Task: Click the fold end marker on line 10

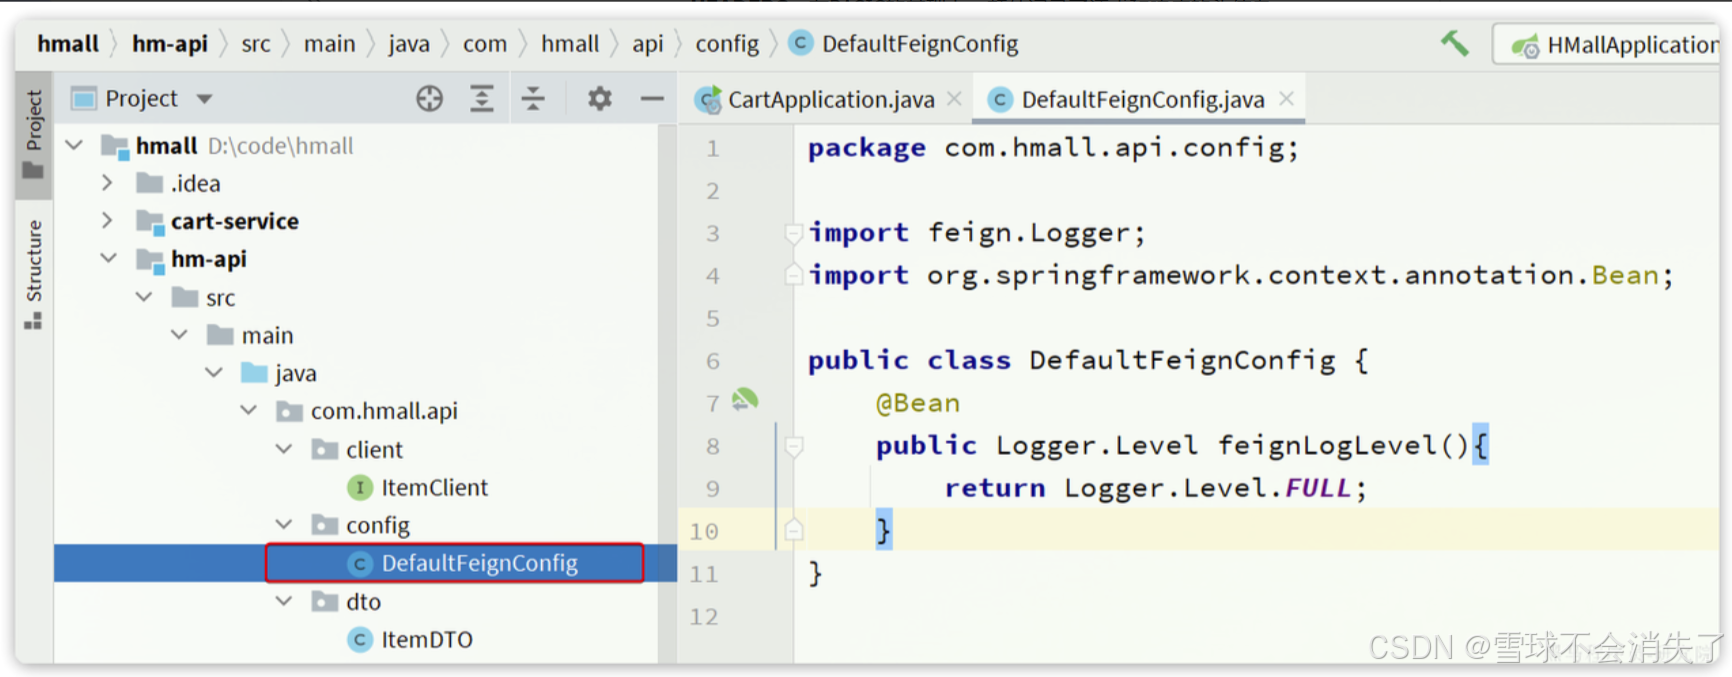Action: click(x=794, y=530)
